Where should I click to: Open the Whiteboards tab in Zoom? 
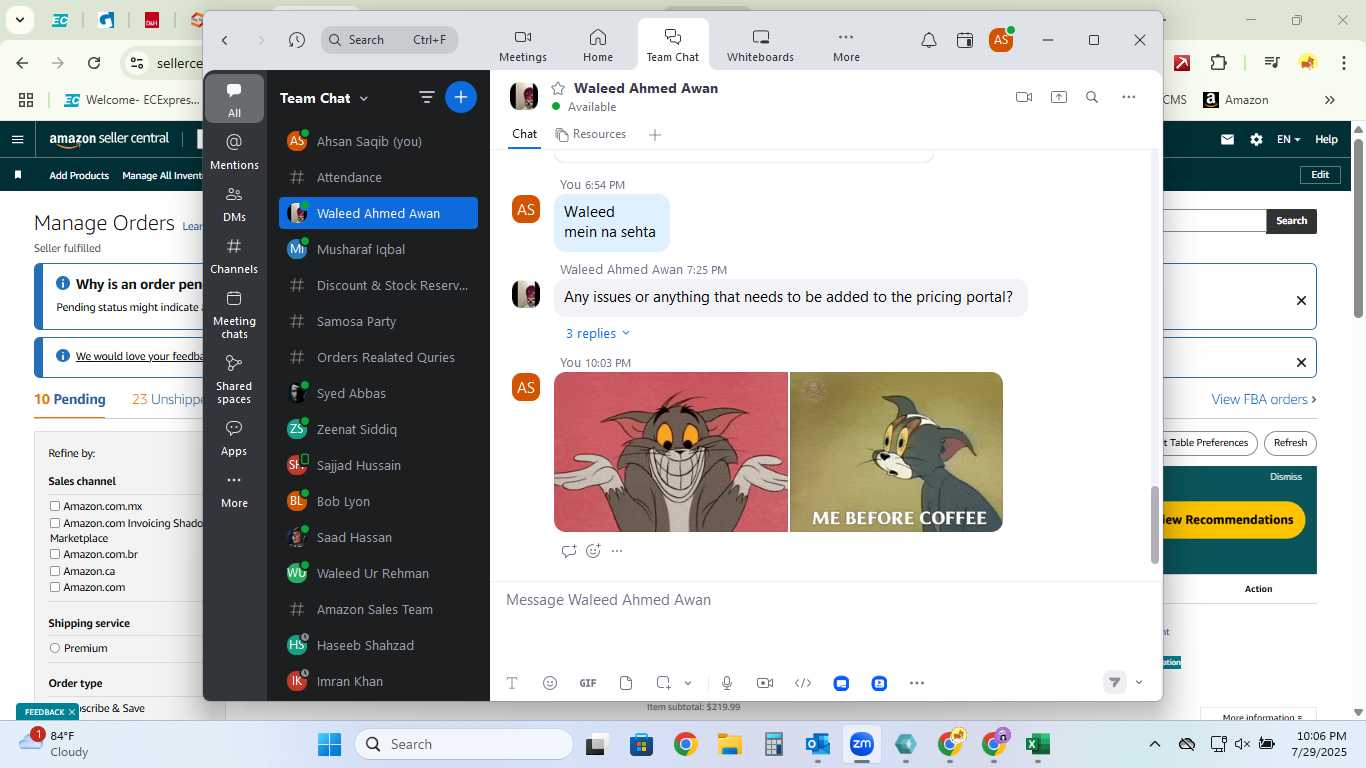(x=760, y=46)
